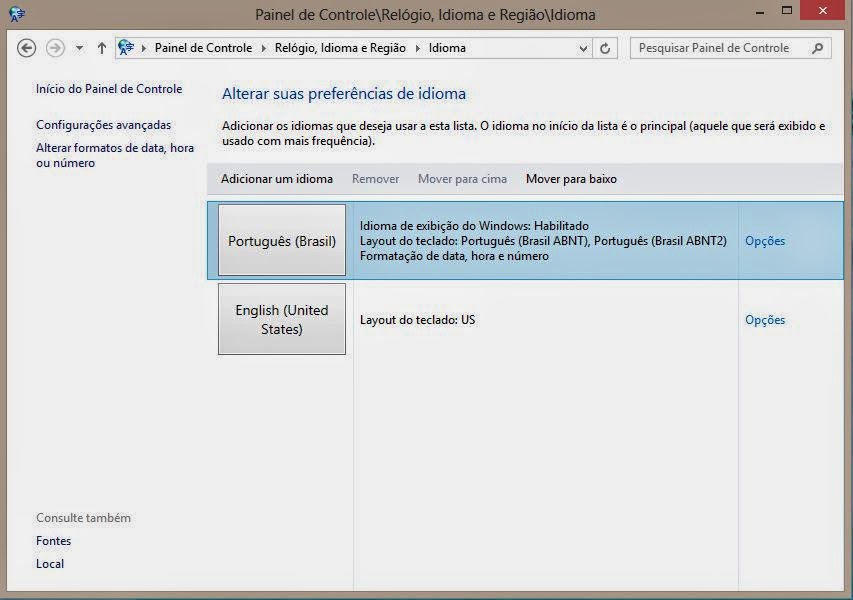Expand the chevron after Painel de Controle

263,48
